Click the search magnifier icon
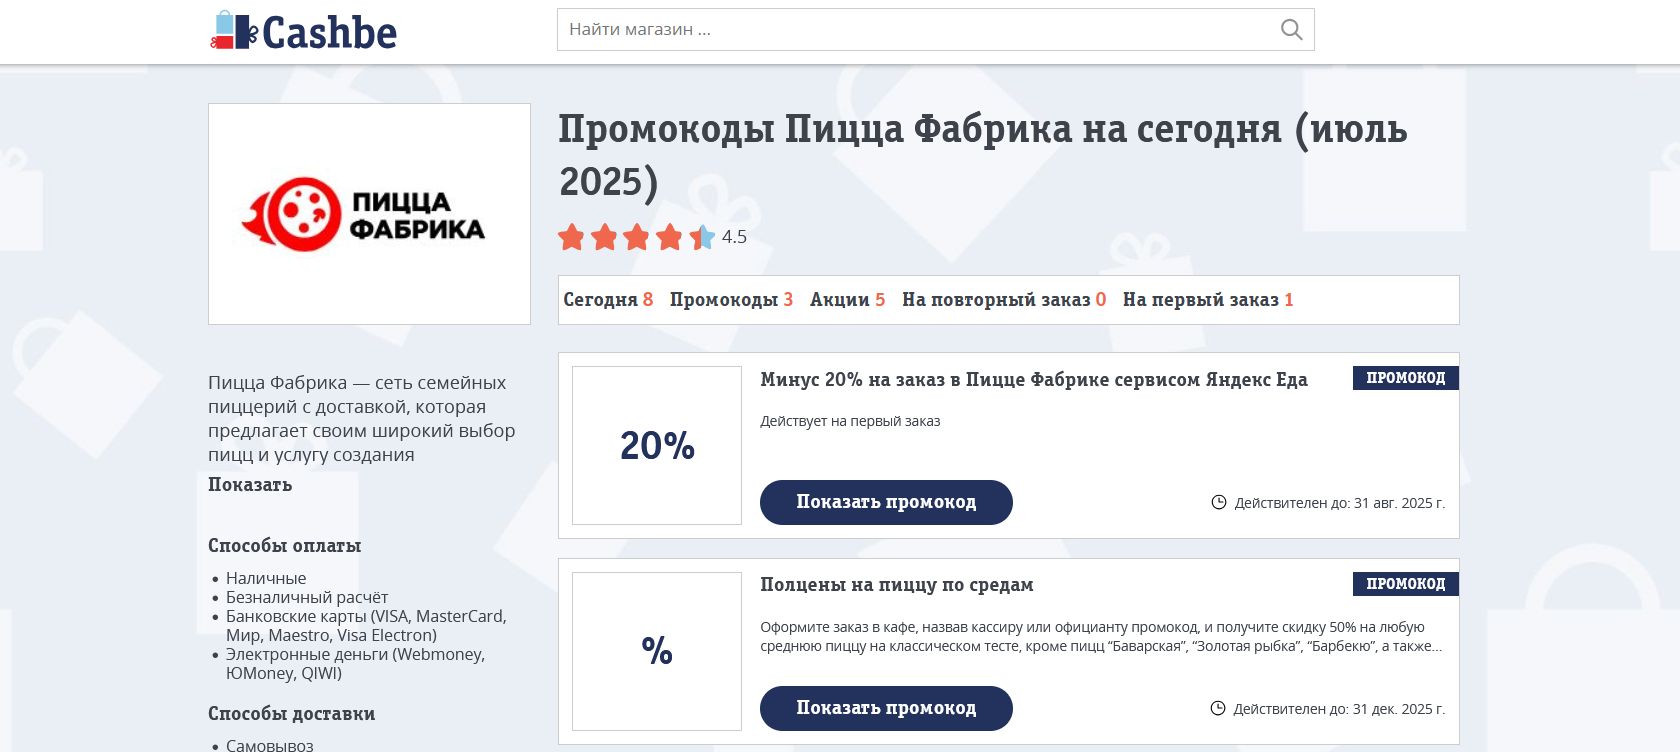This screenshot has height=752, width=1680. tap(1291, 30)
